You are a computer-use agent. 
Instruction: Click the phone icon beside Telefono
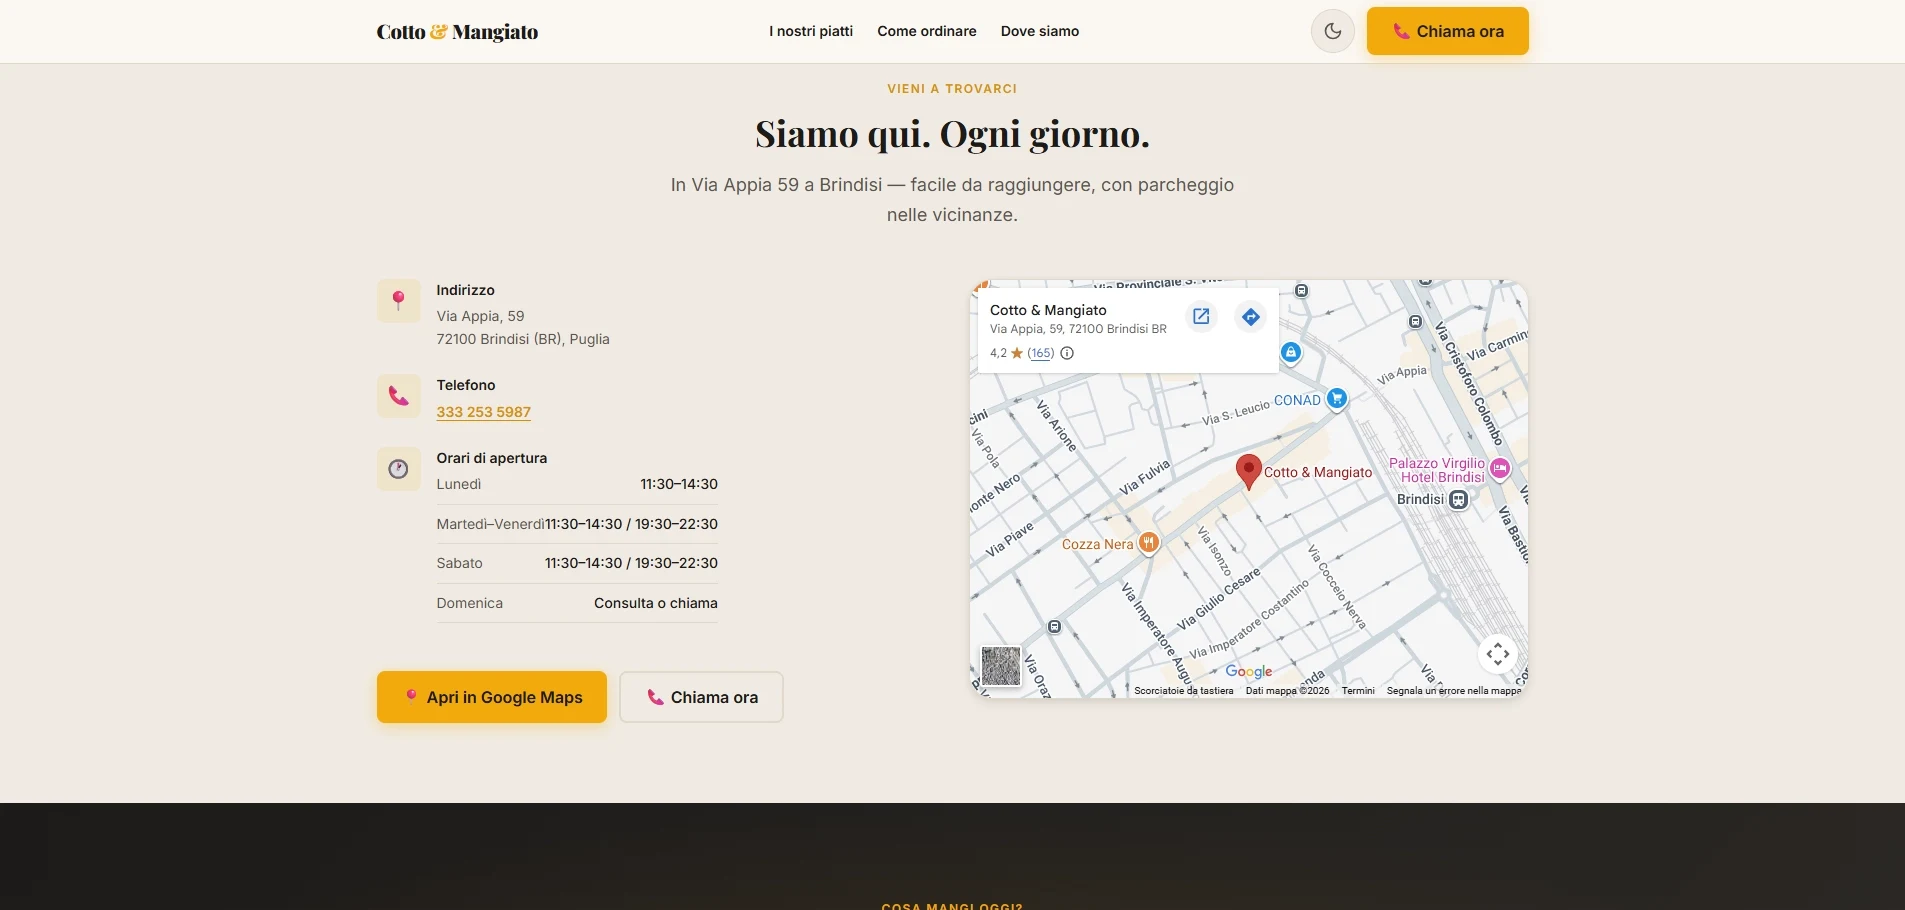(x=398, y=396)
